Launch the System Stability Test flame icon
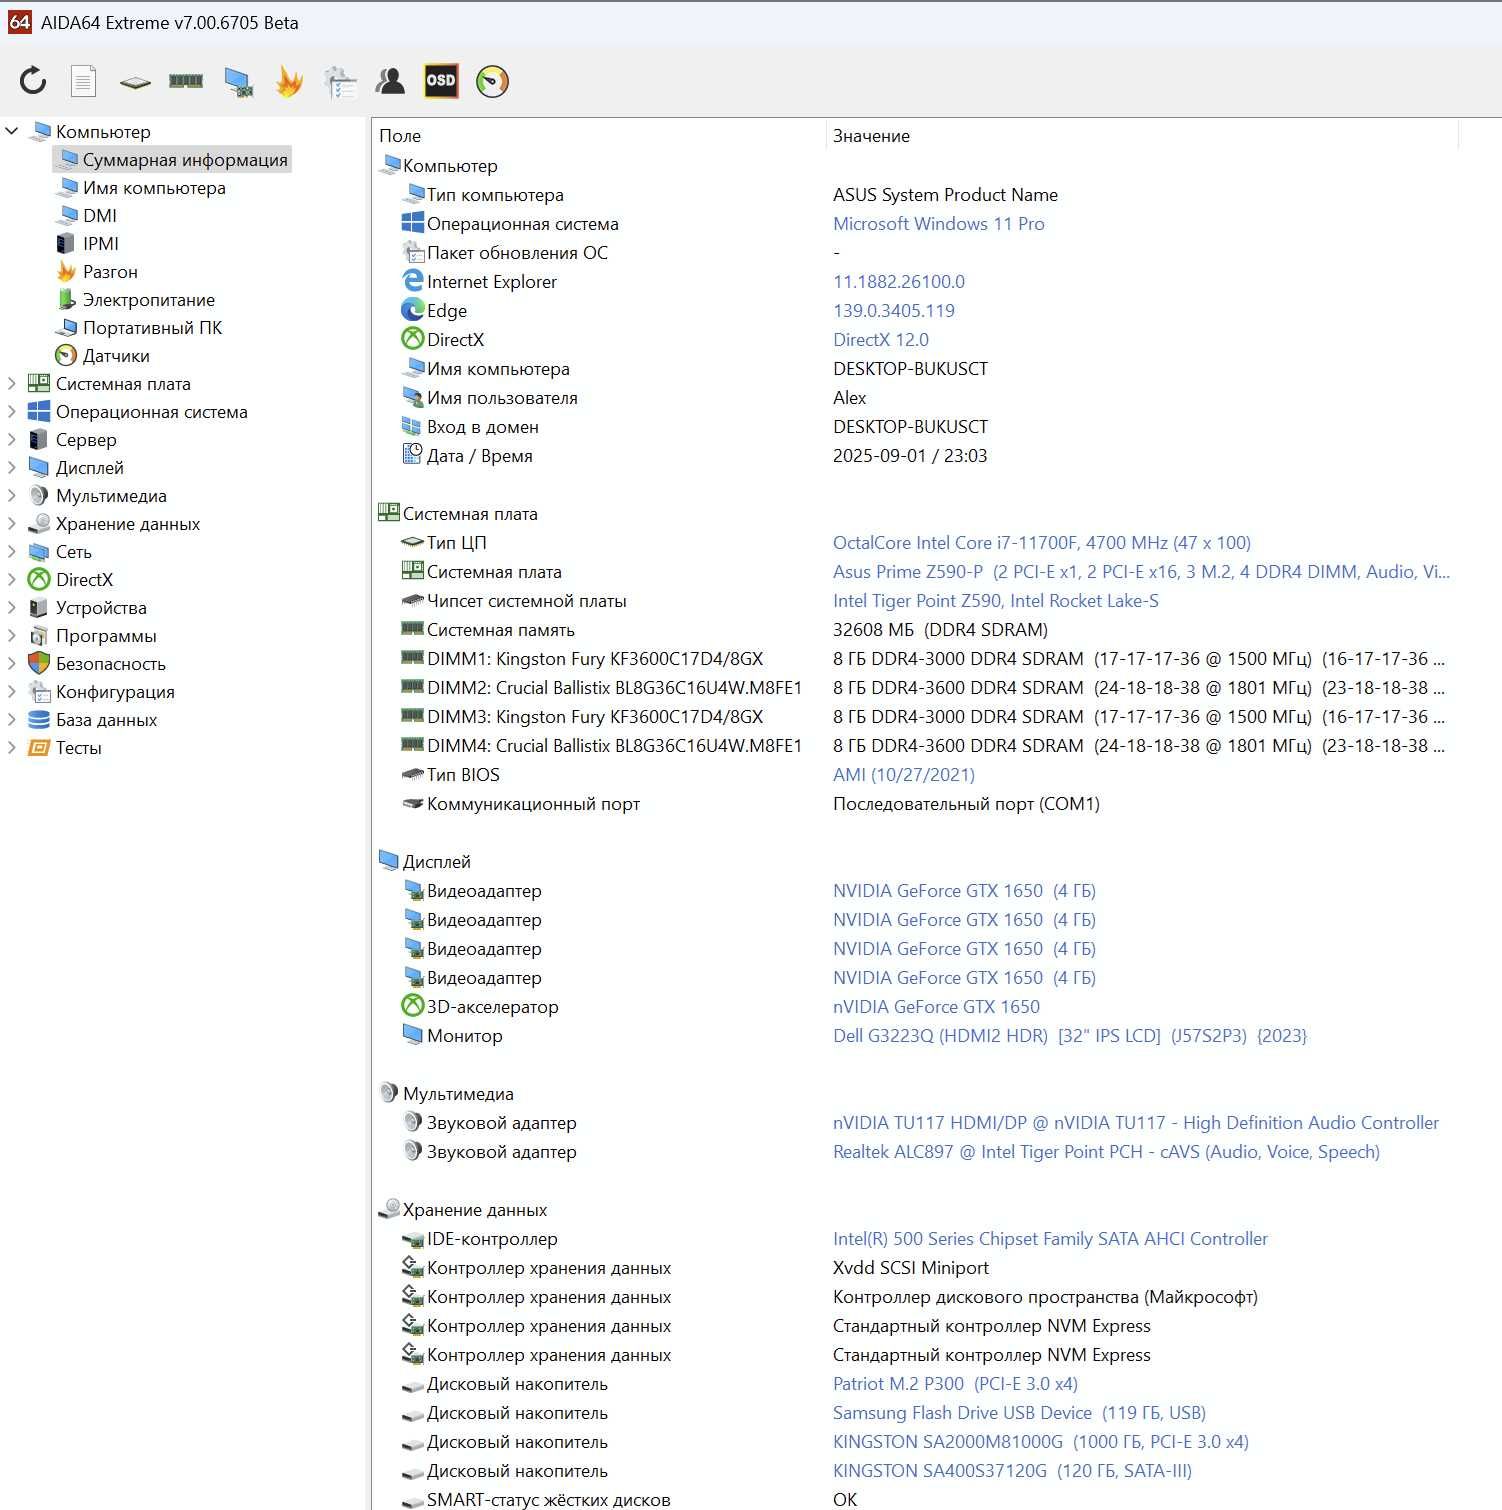The height and width of the screenshot is (1510, 1502). [289, 81]
